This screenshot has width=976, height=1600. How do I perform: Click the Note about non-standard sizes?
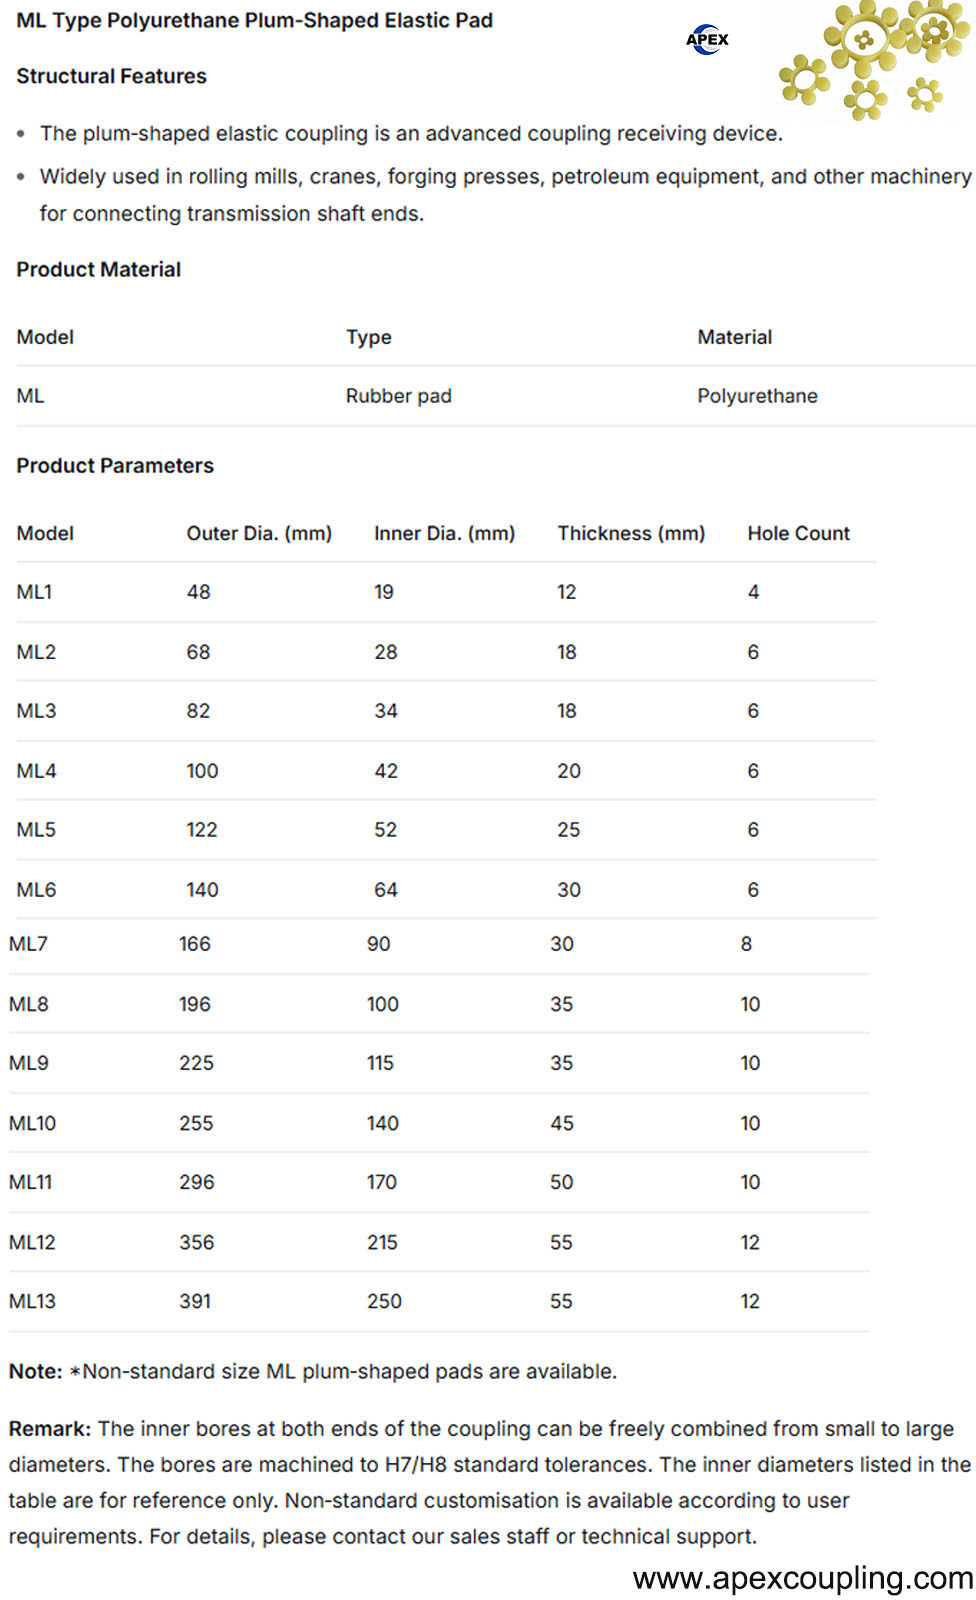coord(312,1371)
